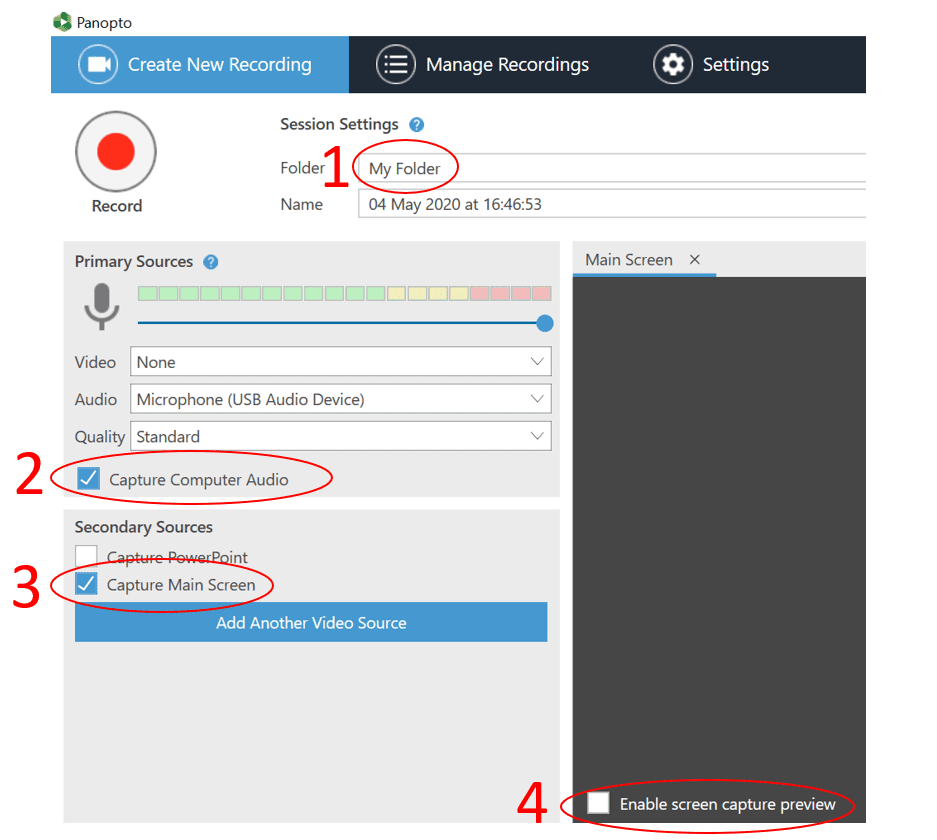Click the red Record button
The image size is (937, 840).
click(116, 151)
